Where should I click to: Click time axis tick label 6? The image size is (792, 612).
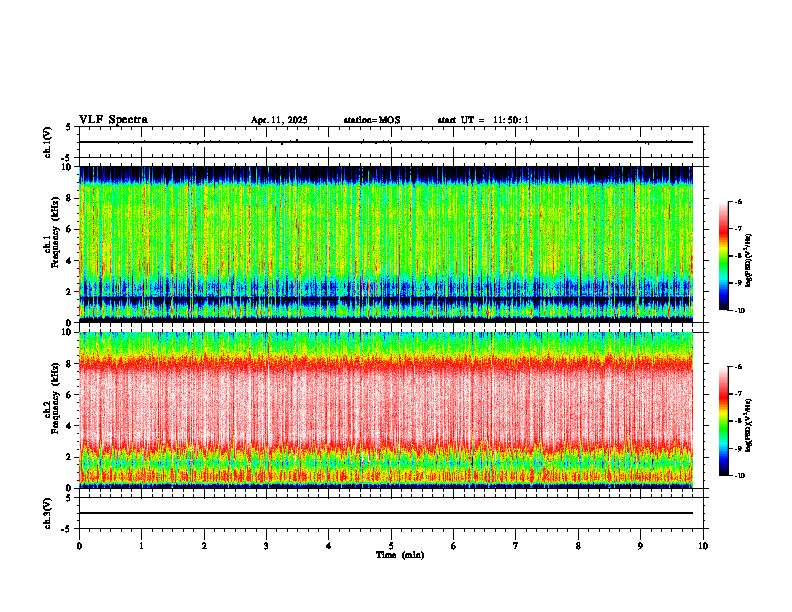click(x=454, y=546)
